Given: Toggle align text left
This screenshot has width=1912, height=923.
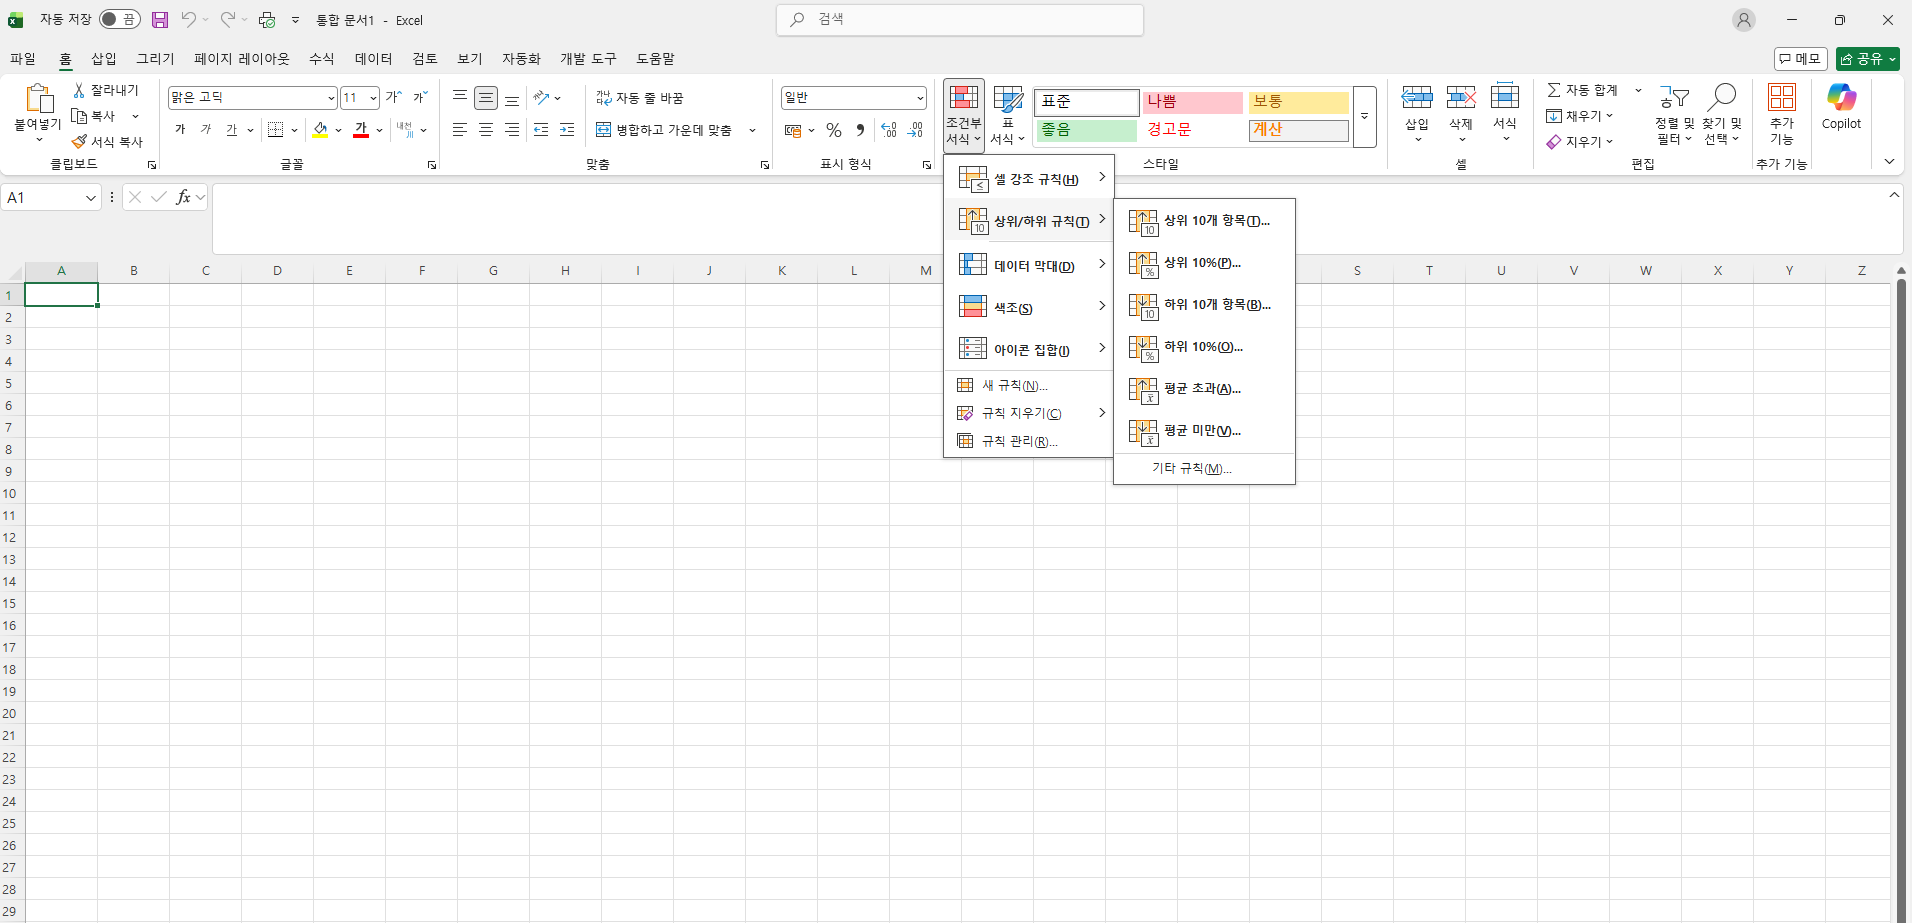Looking at the screenshot, I should (x=460, y=130).
